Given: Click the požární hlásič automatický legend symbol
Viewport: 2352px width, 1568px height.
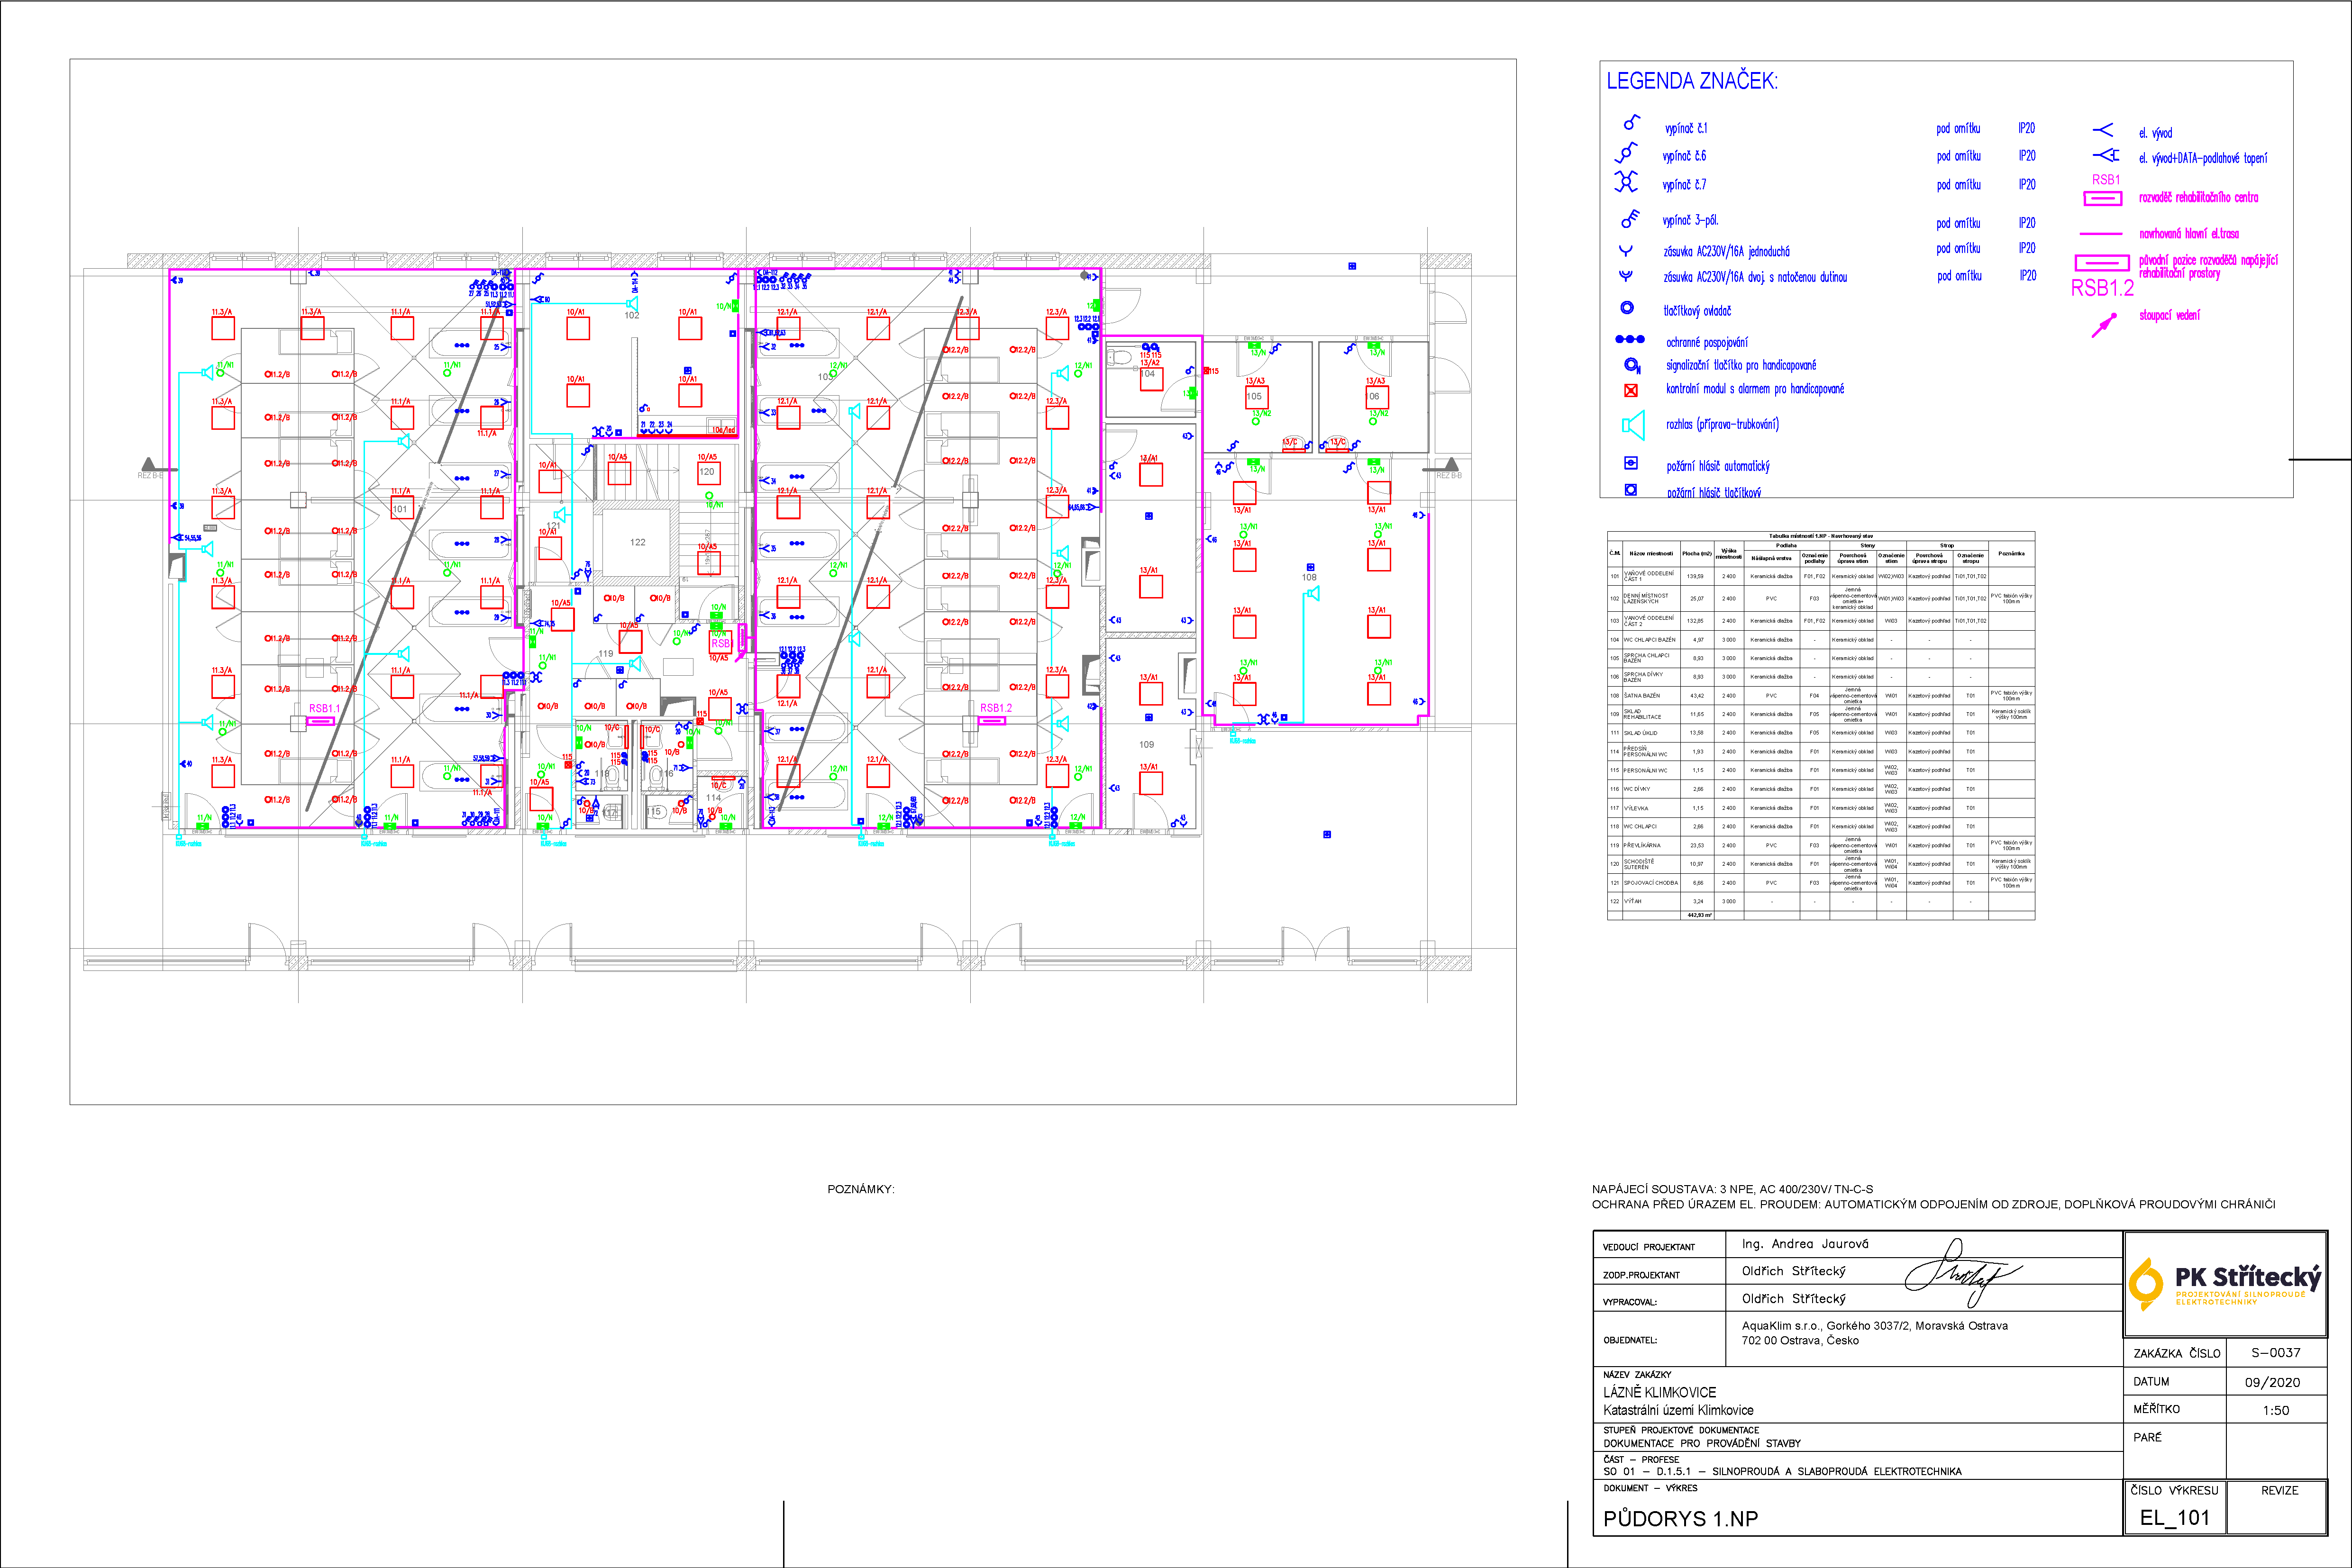Looking at the screenshot, I should 1631,463.
